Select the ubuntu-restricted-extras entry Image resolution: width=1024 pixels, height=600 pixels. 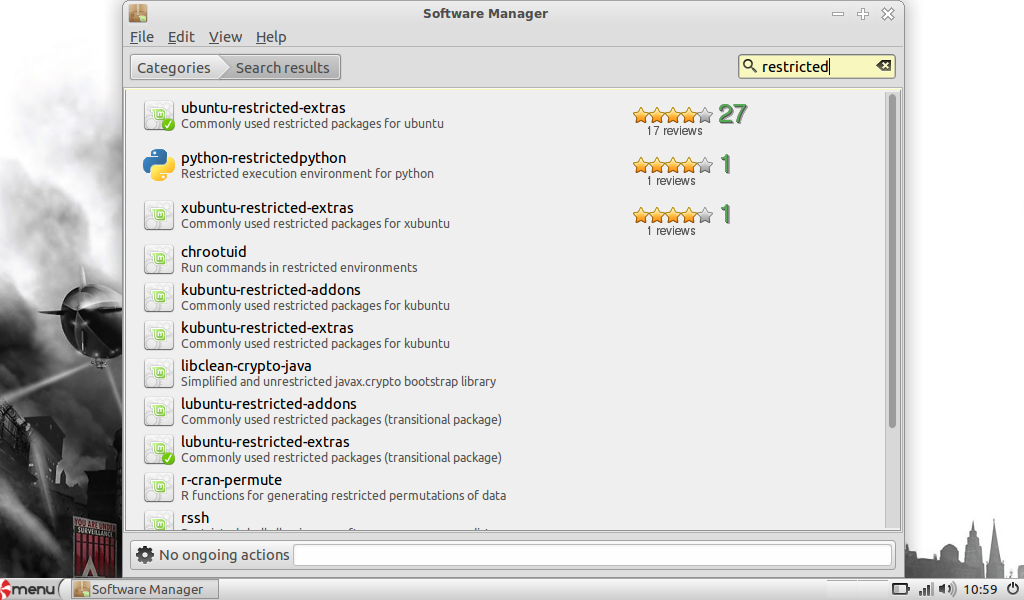pos(506,116)
